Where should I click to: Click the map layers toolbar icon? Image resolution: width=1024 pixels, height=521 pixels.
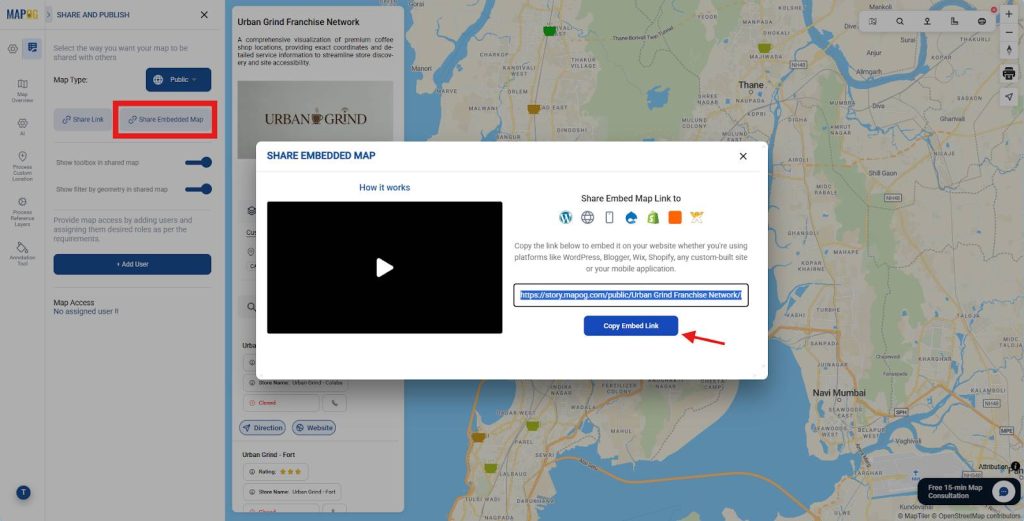pyautogui.click(x=872, y=22)
